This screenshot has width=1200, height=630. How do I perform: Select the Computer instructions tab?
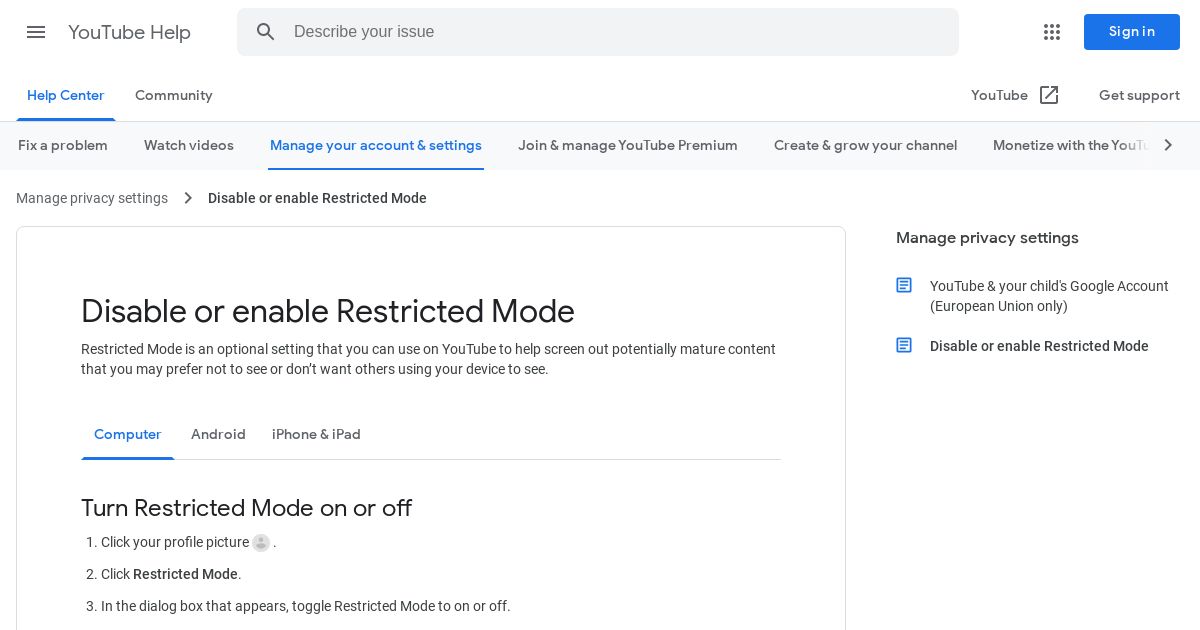coord(128,434)
